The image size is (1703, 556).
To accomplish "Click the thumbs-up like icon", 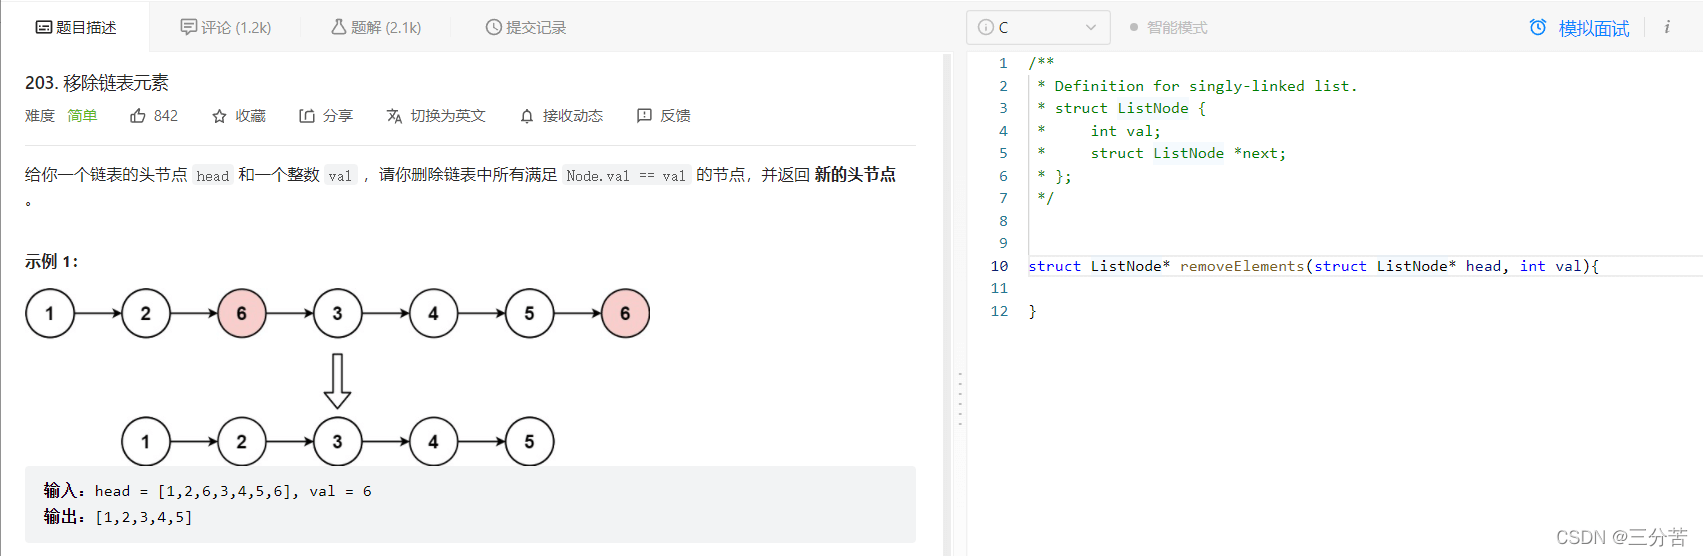I will 138,116.
